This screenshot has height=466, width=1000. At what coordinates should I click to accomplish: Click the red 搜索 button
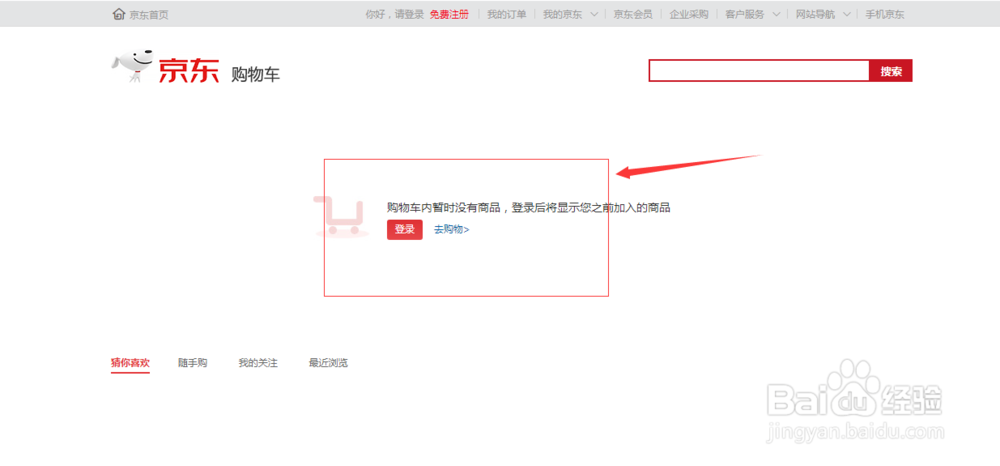[x=891, y=71]
